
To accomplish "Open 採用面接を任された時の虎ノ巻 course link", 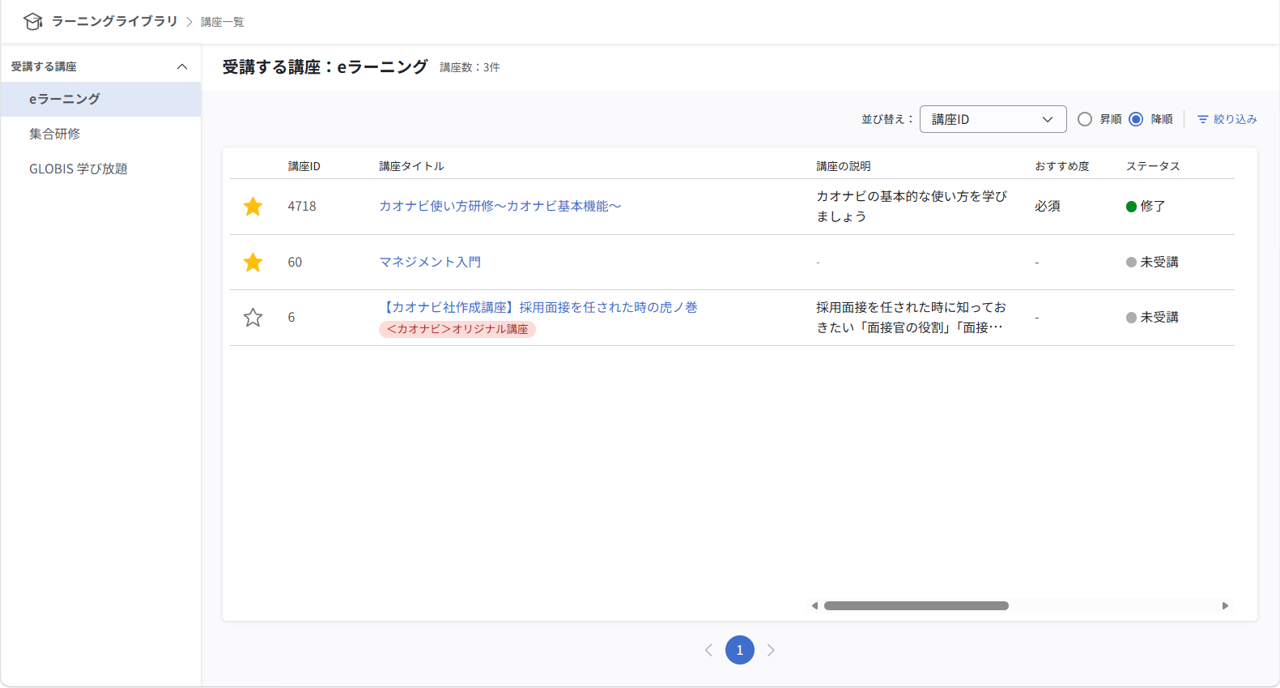I will [538, 307].
